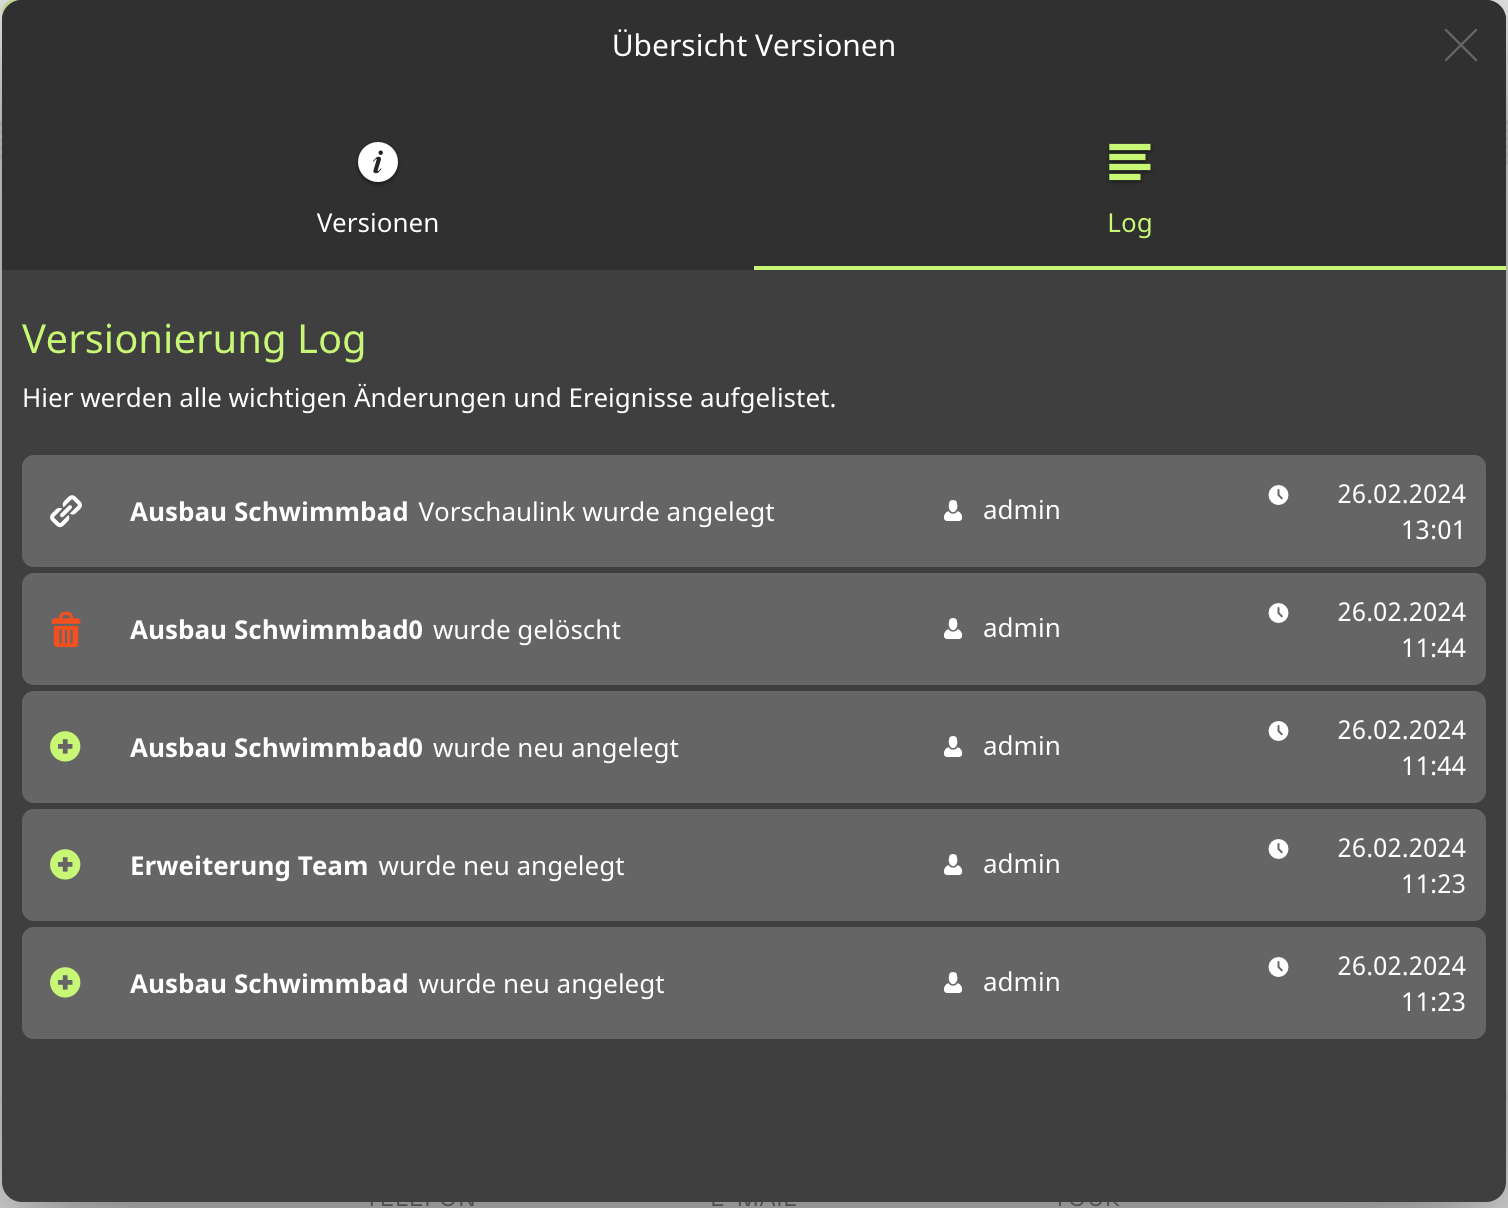Click the lines icon above Log

click(1129, 162)
